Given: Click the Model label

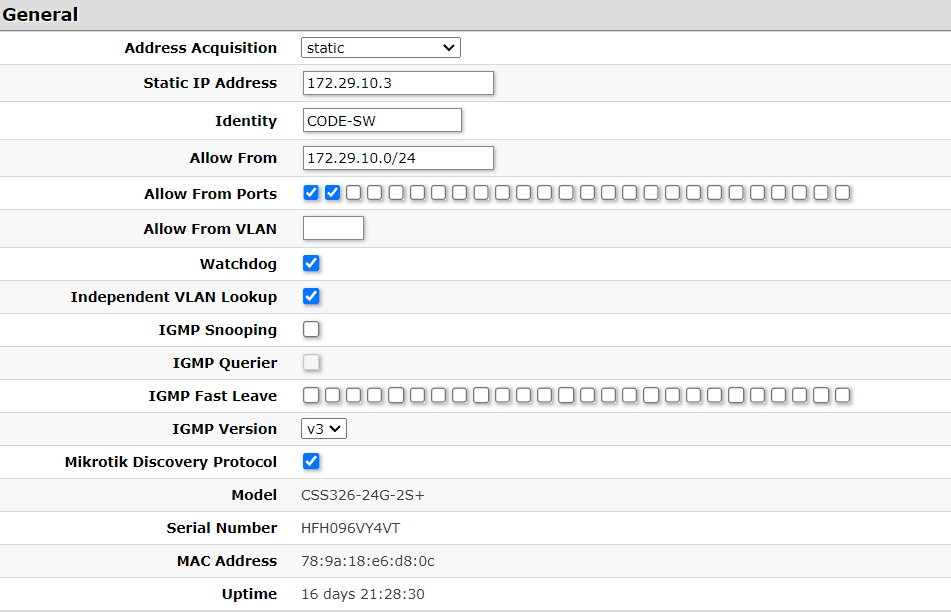Looking at the screenshot, I should [x=254, y=495].
